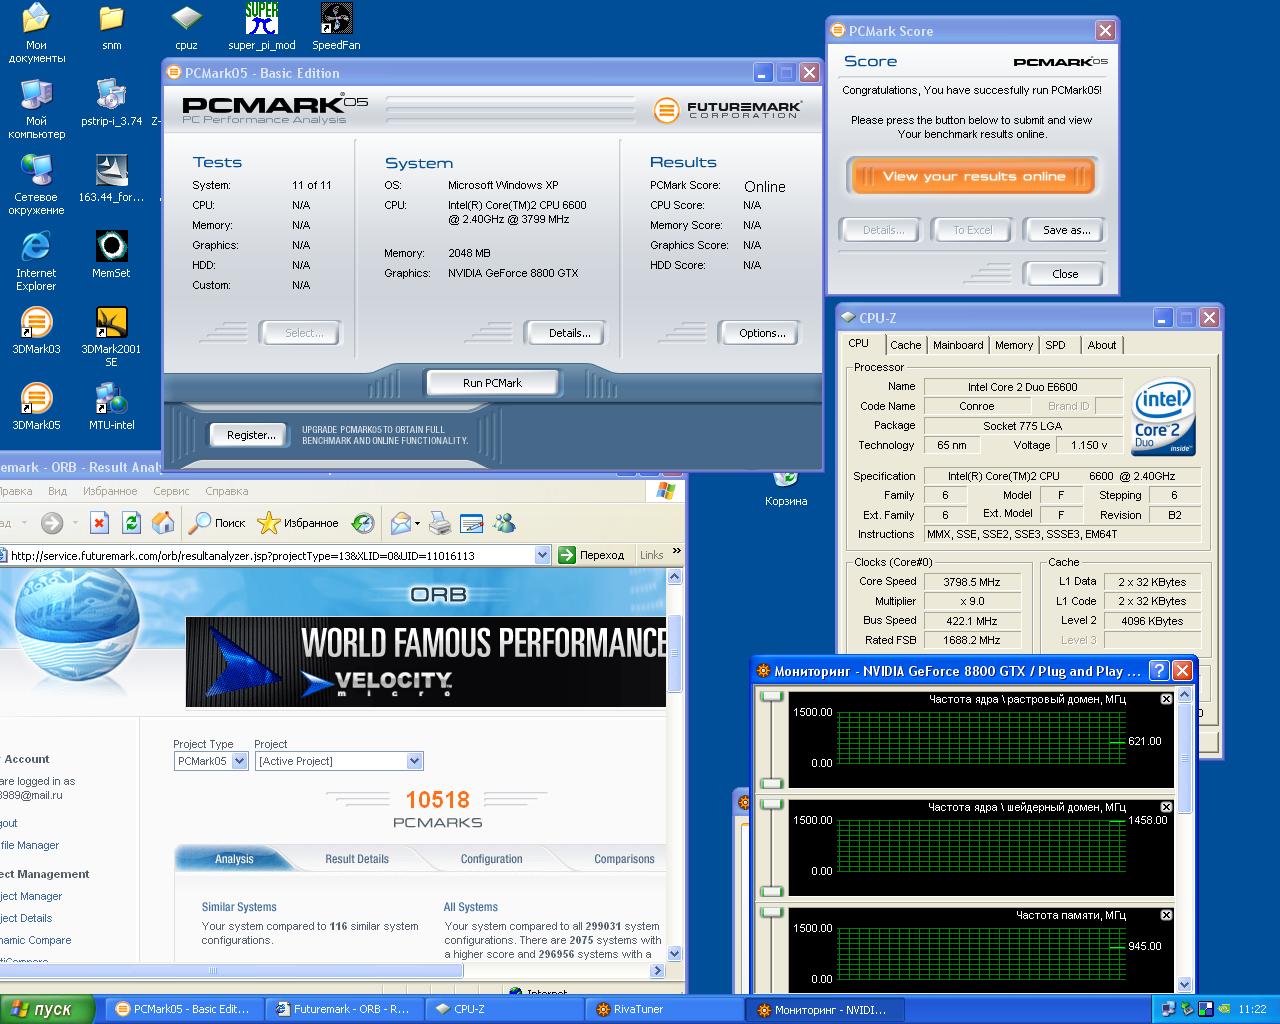Screen dimensions: 1280x1024
Task: Close the memory frequency (Частота памяти) graph
Action: pos(1166,915)
